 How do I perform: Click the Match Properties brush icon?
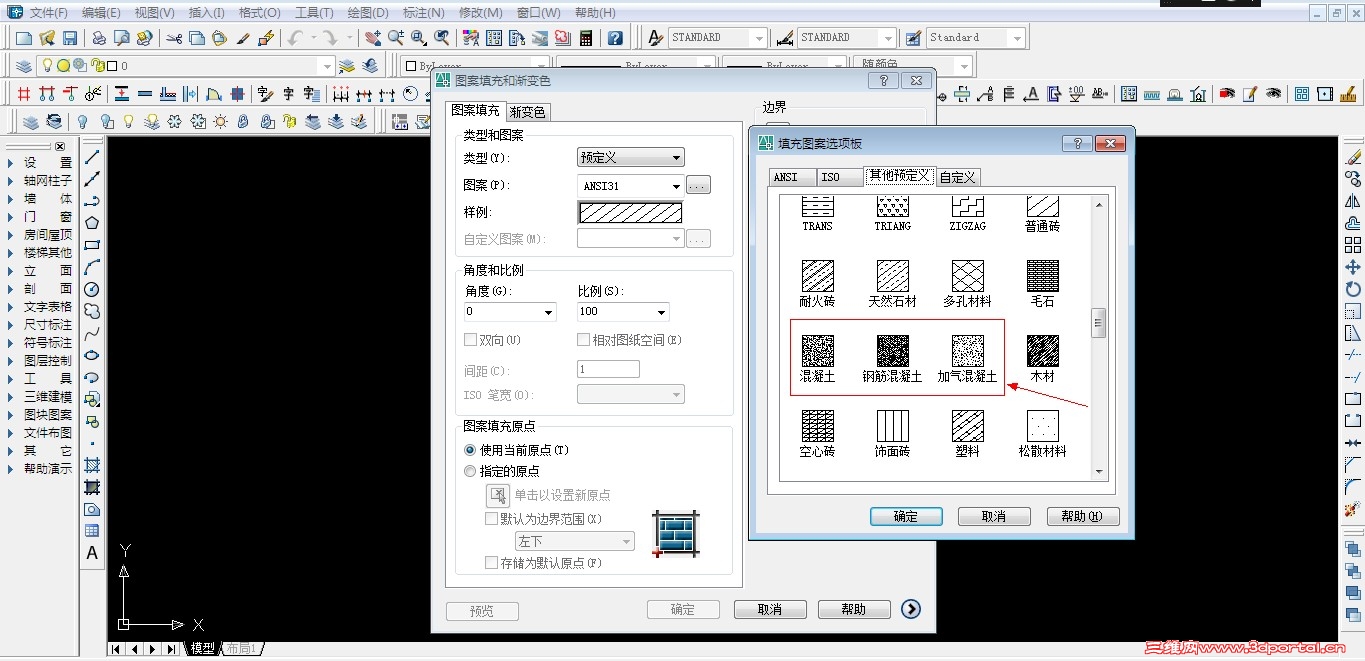(x=243, y=38)
